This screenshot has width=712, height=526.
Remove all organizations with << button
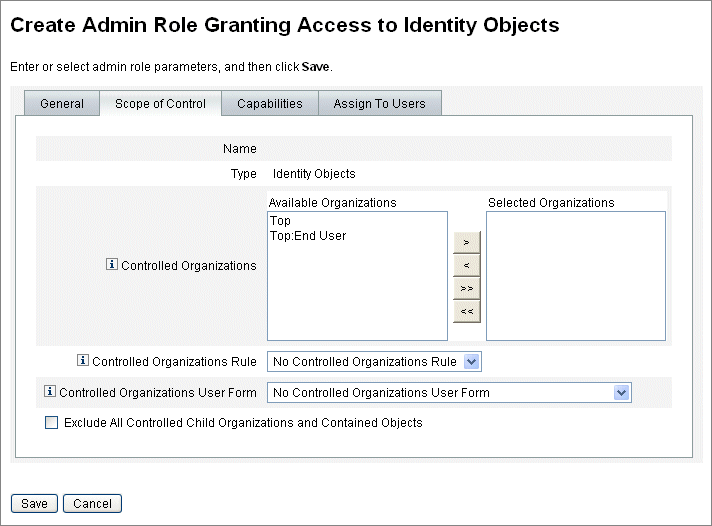(466, 312)
